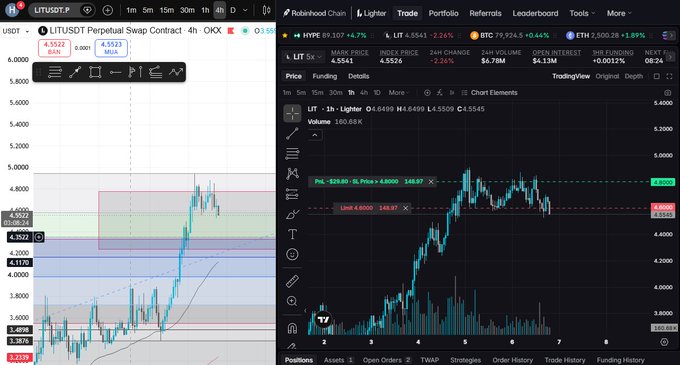Viewport: 680px width, 365px height.
Task: Open the position forecasting tools in Lighter sidebar
Action: pos(292,194)
